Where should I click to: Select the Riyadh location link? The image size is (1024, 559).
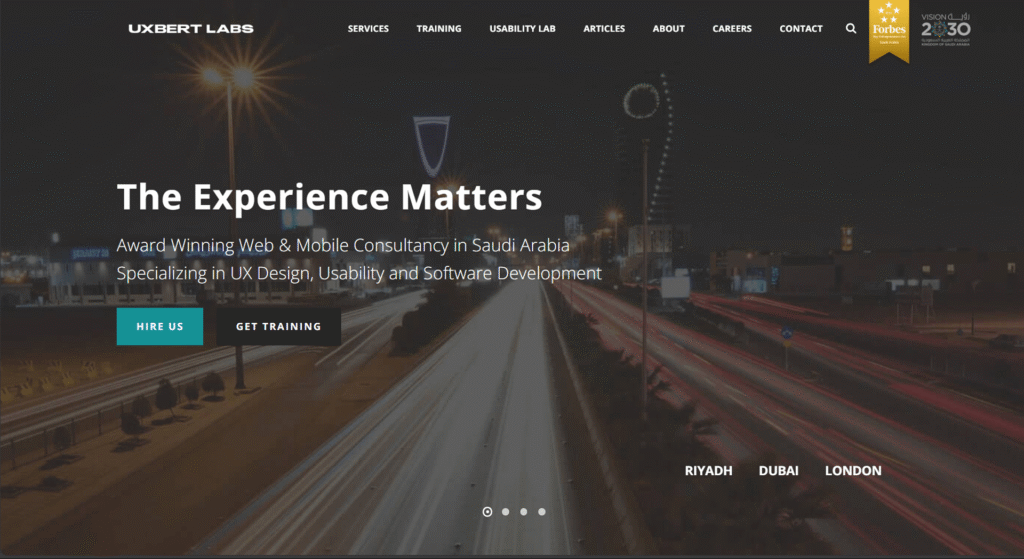coord(708,471)
